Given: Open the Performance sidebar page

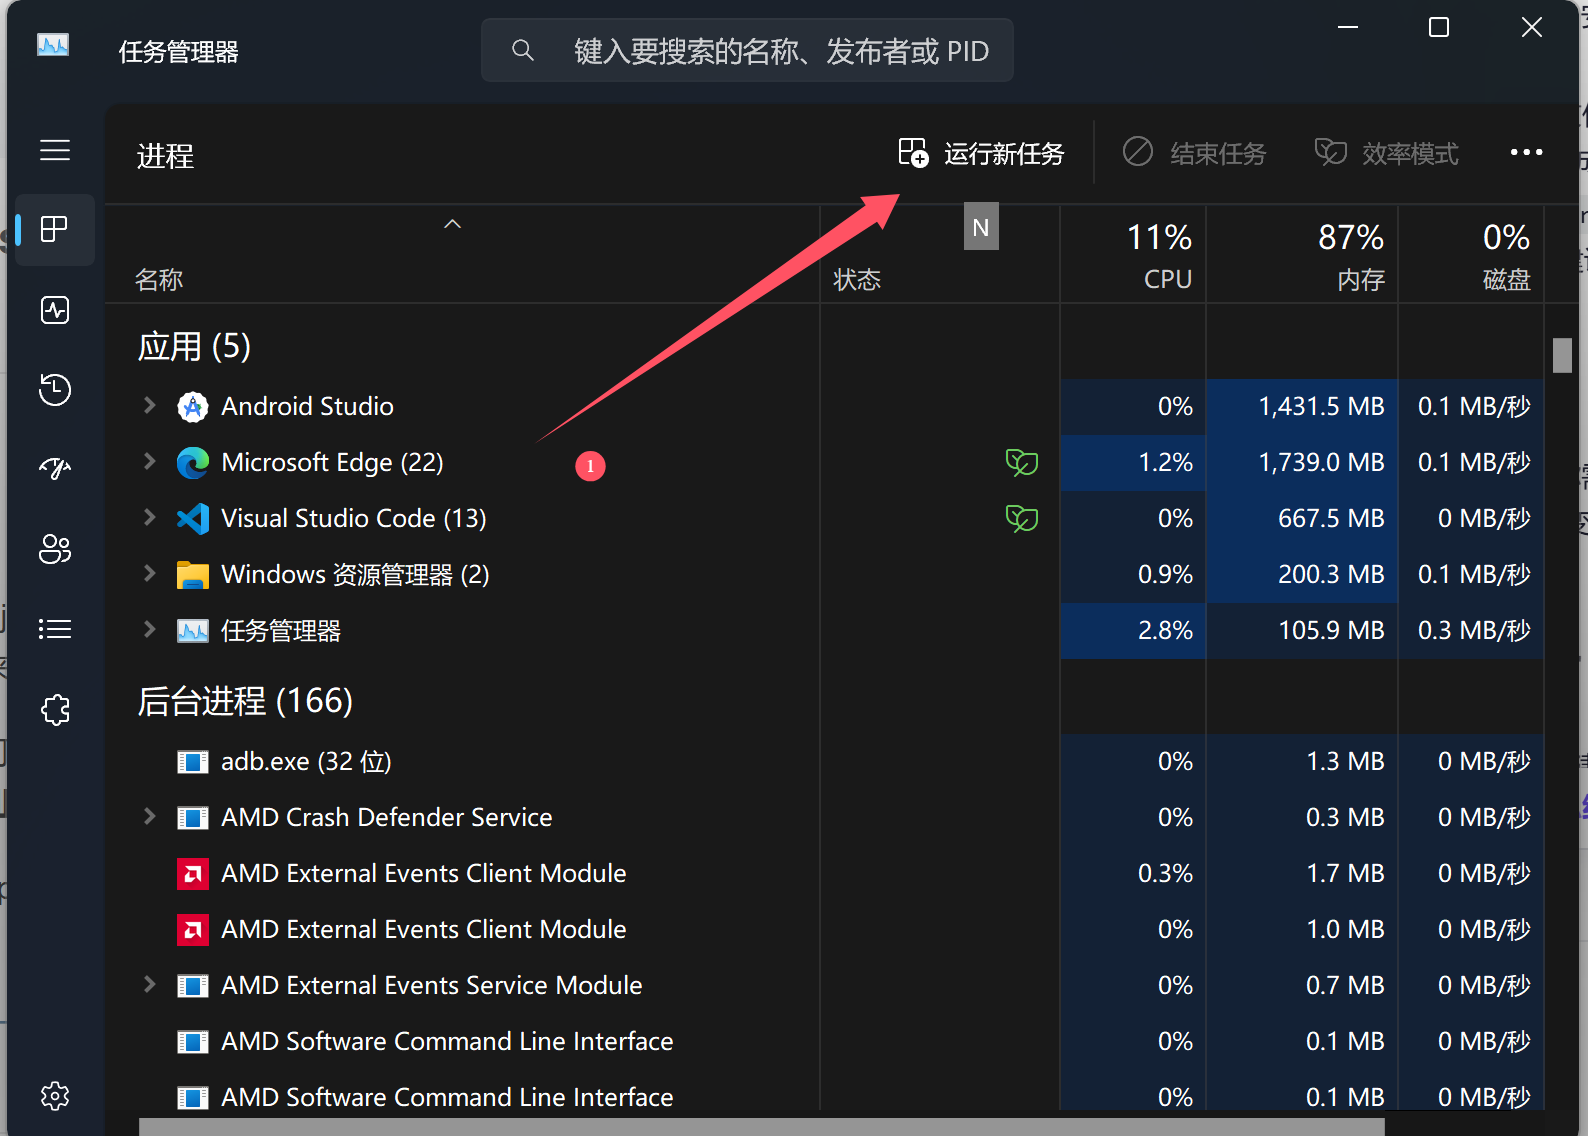Looking at the screenshot, I should click(55, 310).
